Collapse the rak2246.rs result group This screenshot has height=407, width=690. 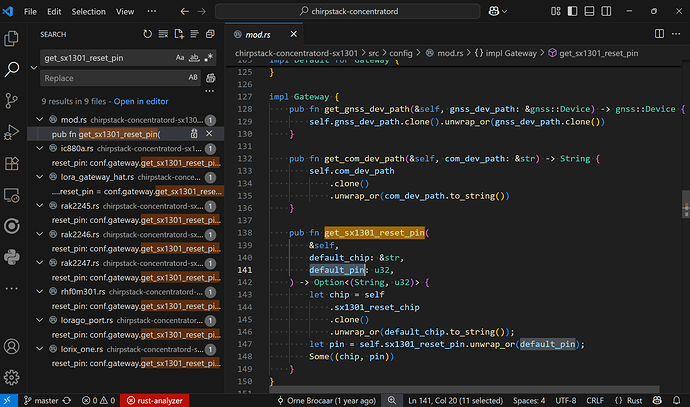click(x=40, y=234)
